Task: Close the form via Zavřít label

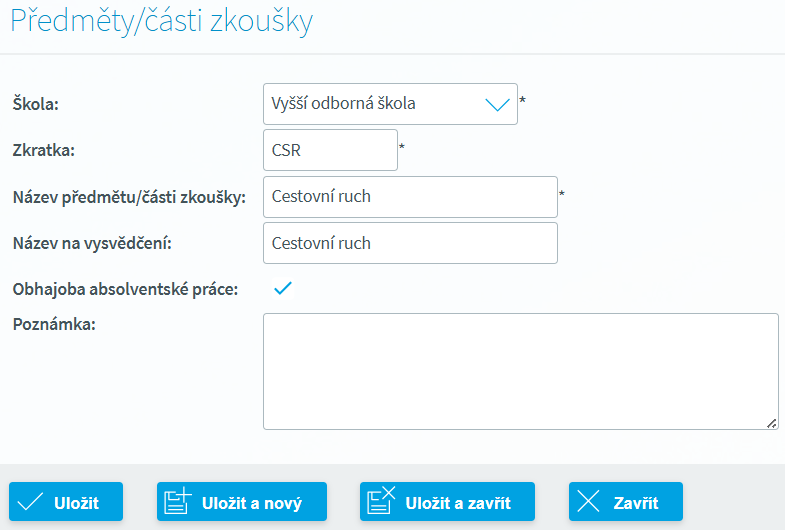Action: click(636, 502)
